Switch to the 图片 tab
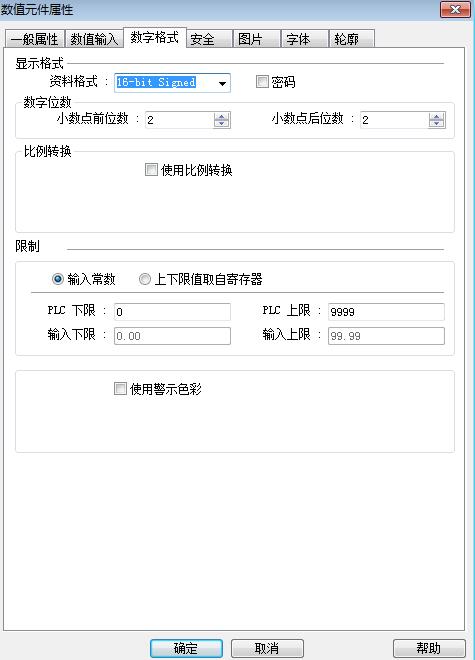This screenshot has width=475, height=660. pos(257,39)
